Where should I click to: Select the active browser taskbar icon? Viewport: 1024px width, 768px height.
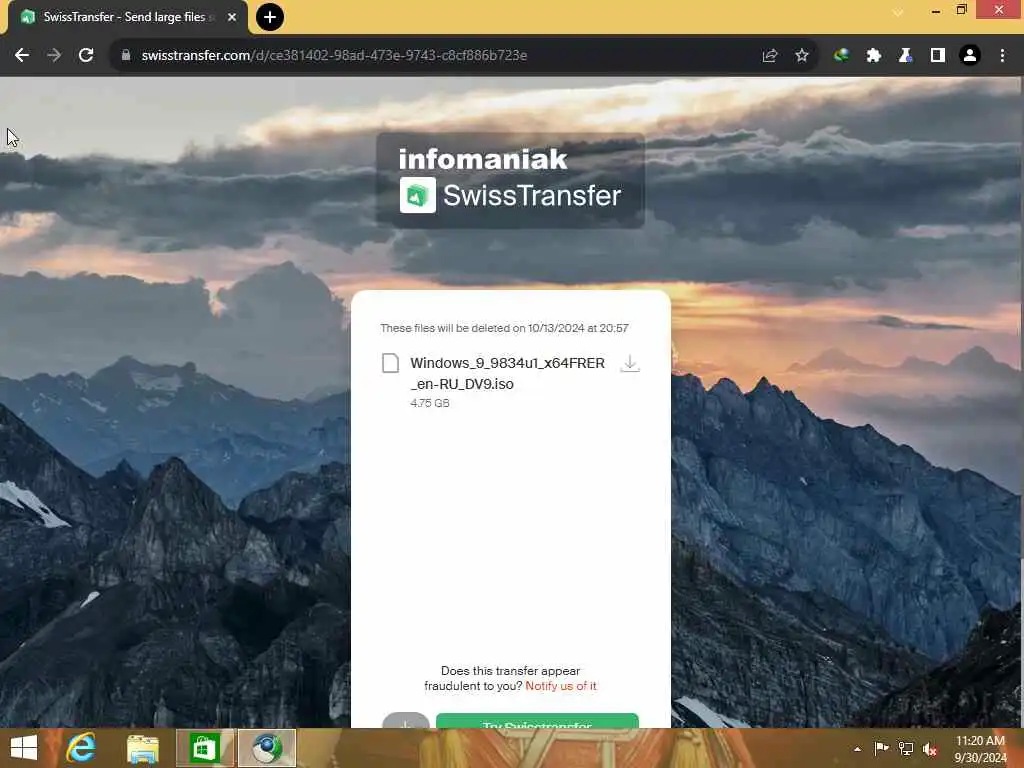(x=266, y=748)
